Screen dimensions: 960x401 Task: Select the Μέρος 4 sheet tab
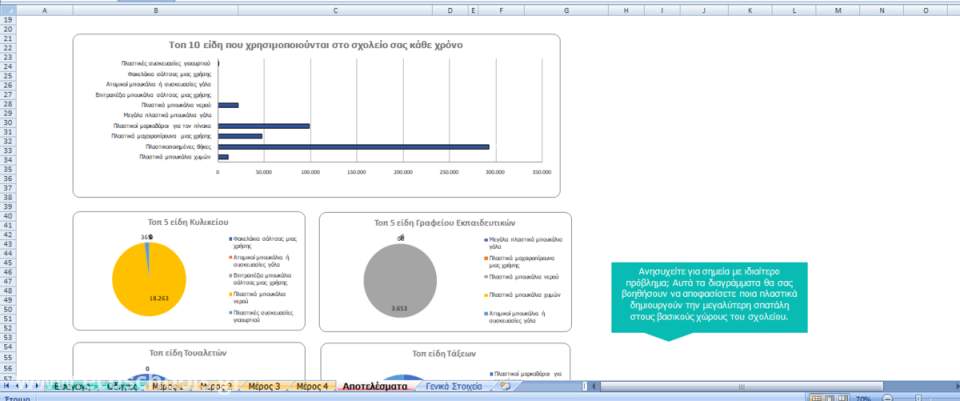click(x=312, y=385)
